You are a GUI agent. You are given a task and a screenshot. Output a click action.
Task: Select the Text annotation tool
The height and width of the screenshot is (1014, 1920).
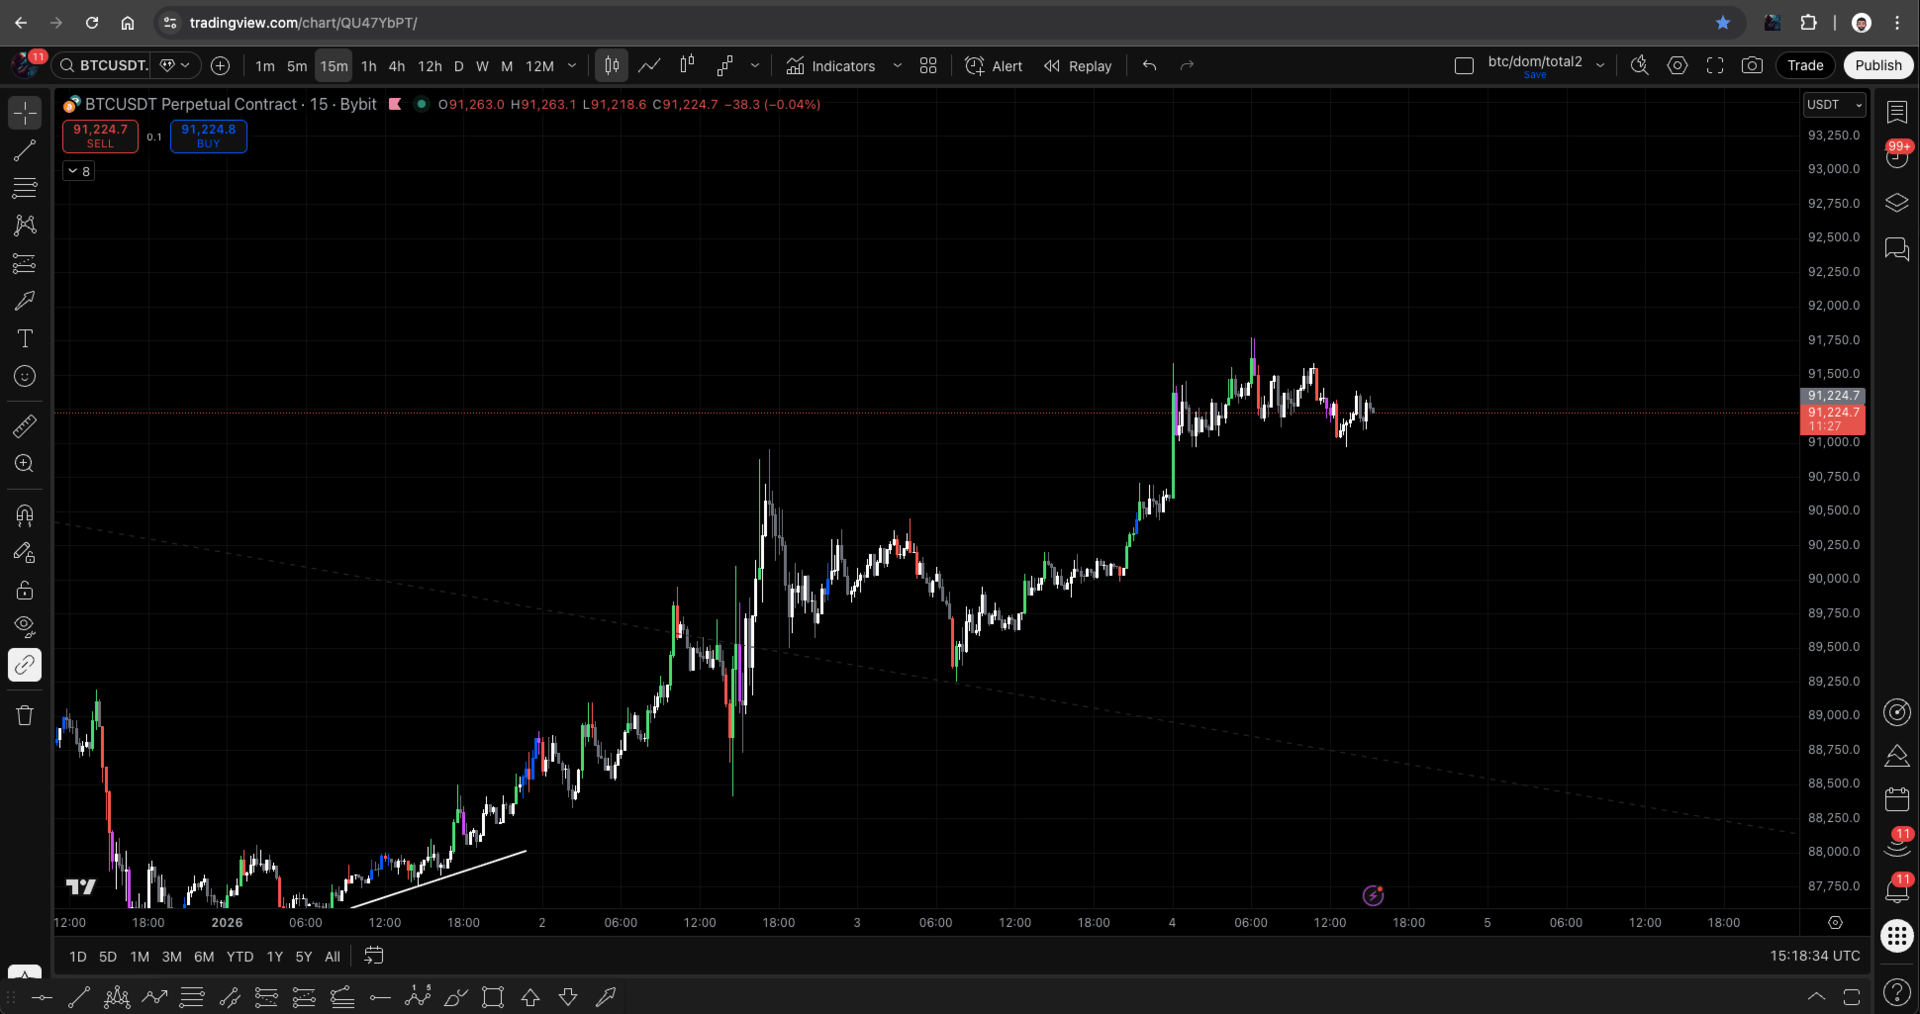click(x=25, y=338)
